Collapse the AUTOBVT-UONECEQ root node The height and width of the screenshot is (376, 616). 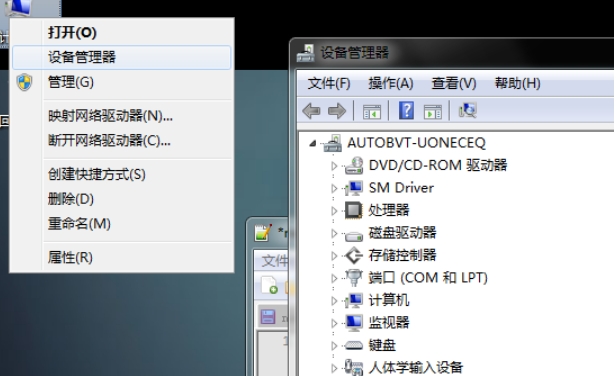pyautogui.click(x=313, y=144)
